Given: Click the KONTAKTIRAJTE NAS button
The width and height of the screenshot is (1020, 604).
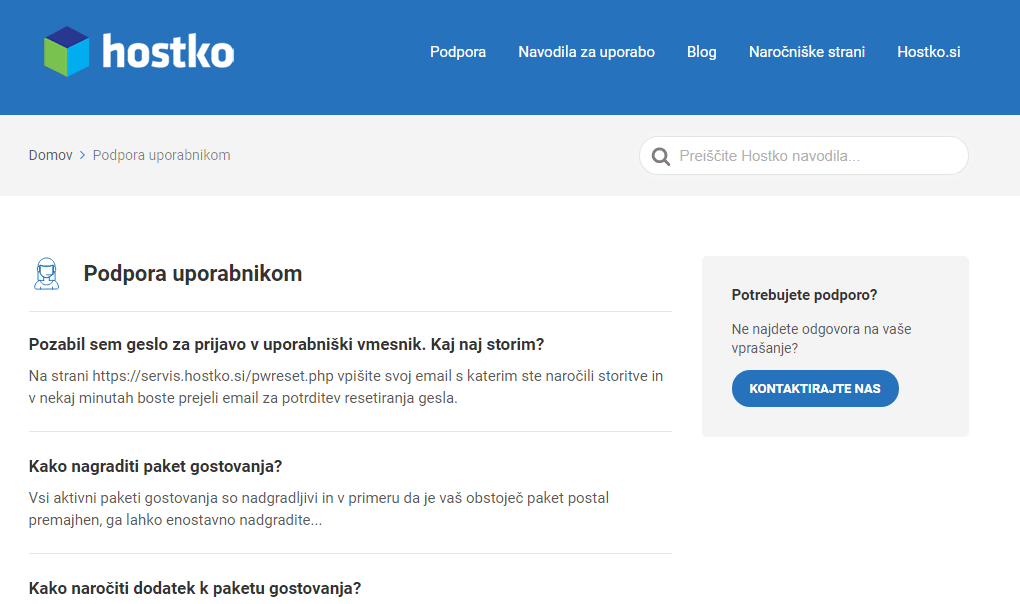Looking at the screenshot, I should click(x=815, y=389).
